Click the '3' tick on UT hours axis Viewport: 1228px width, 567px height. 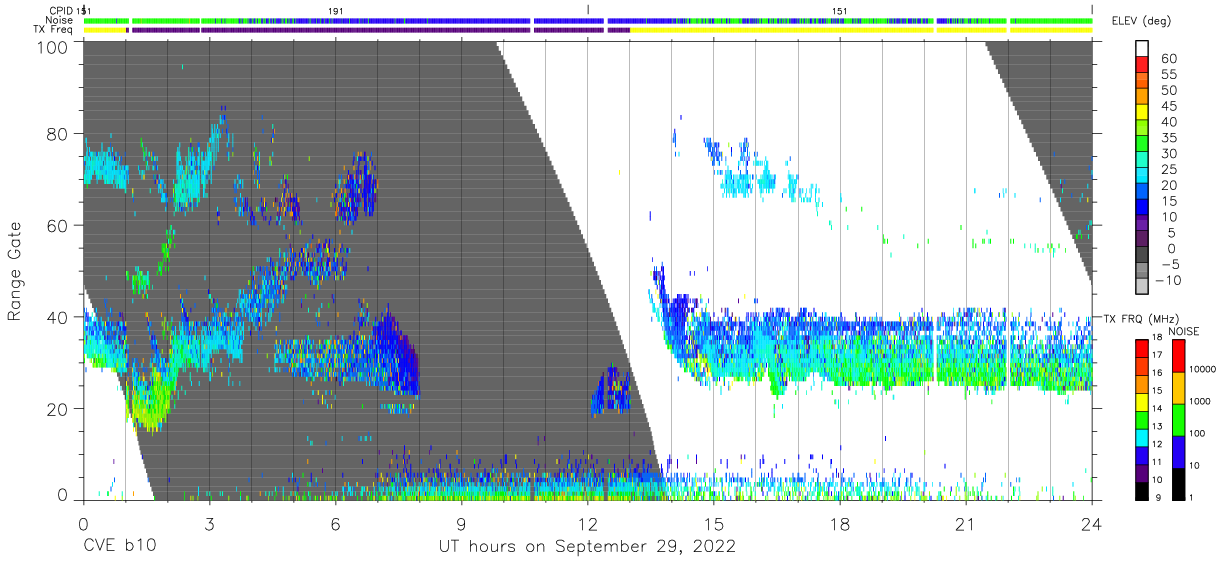209,523
